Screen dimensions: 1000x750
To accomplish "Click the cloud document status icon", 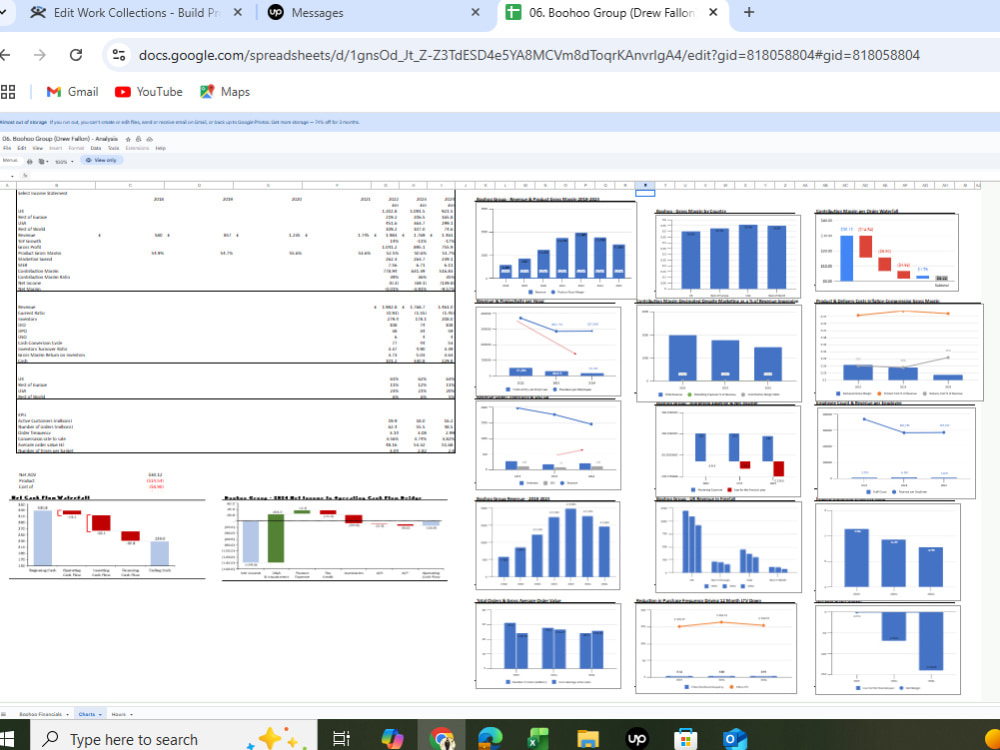I will pos(149,139).
